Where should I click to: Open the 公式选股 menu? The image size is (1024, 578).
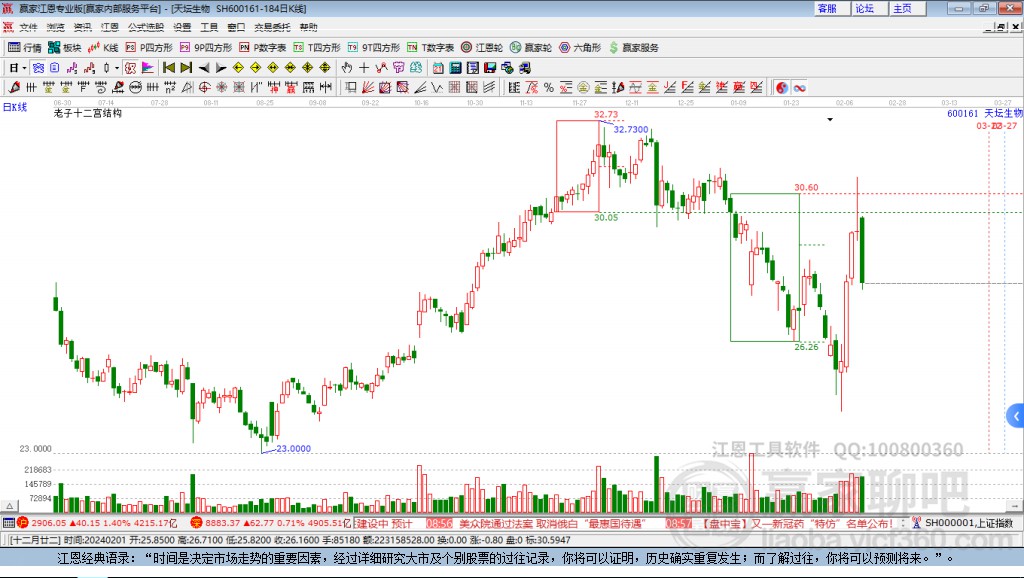coord(146,27)
